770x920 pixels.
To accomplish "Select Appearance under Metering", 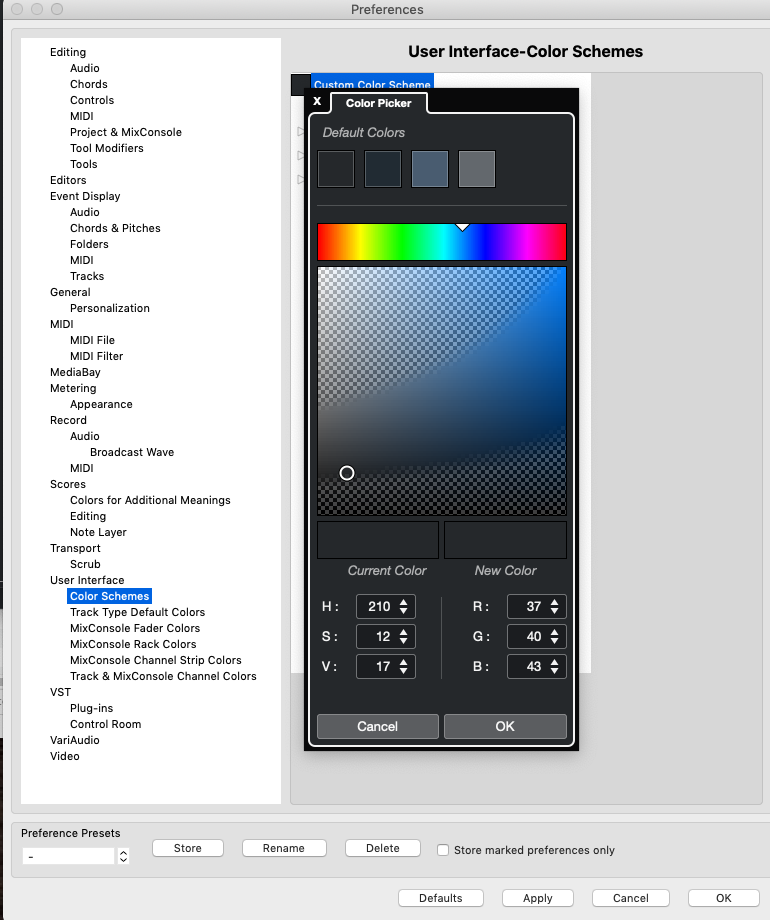I will pos(101,404).
